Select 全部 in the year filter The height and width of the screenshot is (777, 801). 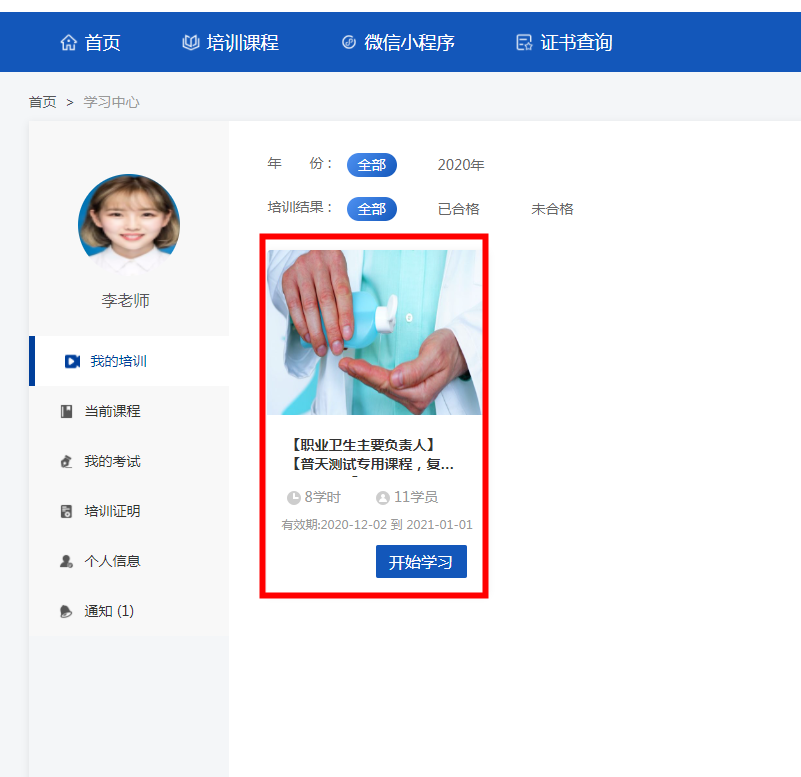(x=372, y=165)
